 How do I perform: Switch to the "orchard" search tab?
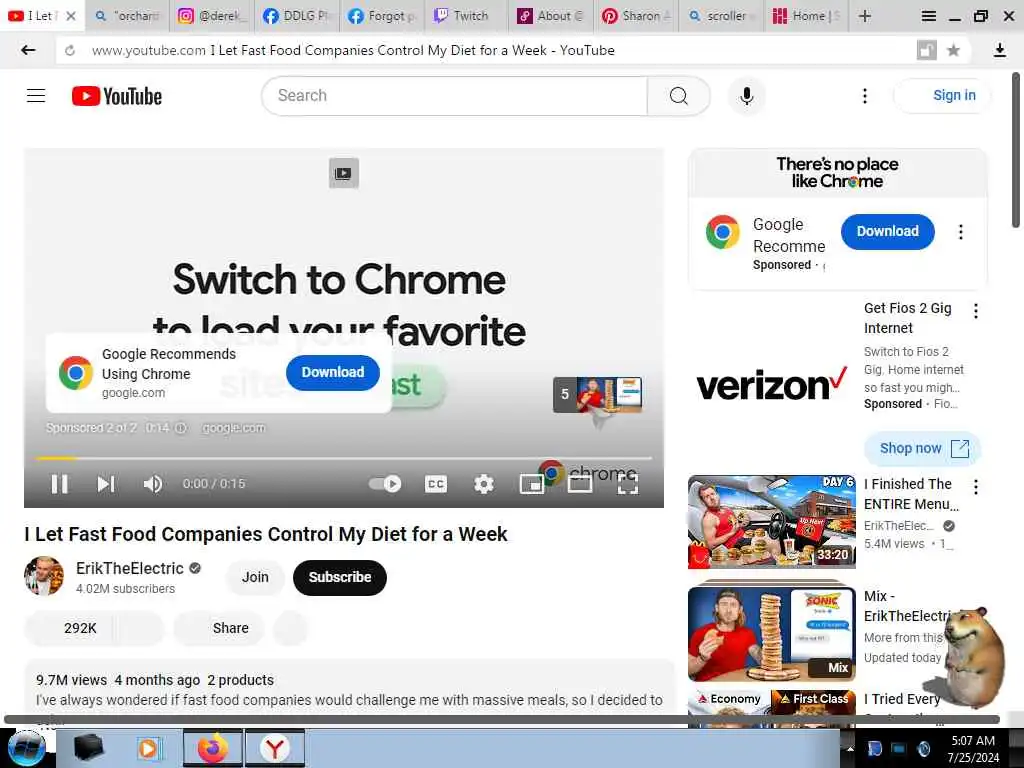click(127, 16)
